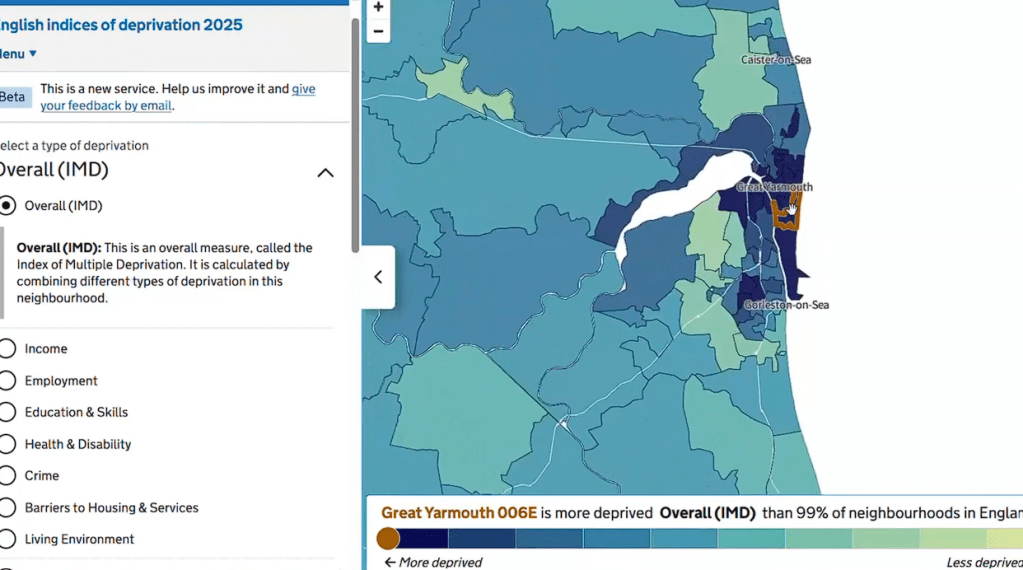Collapse the side panel with left chevron
The height and width of the screenshot is (570, 1023).
point(378,277)
